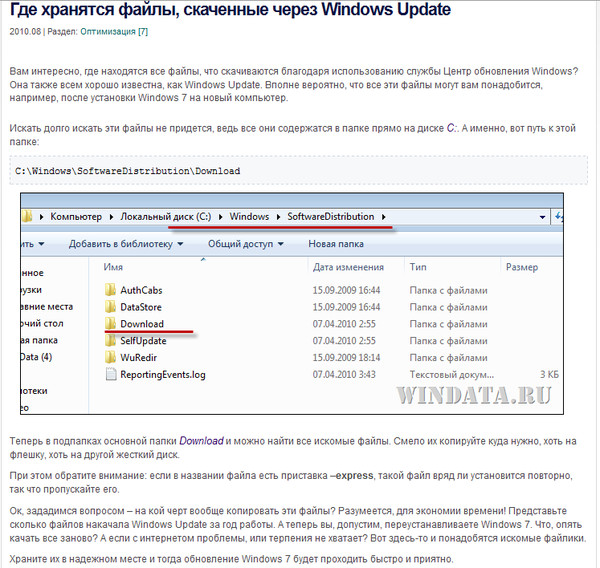Expand arrow before Компьютер breadcrumb
Screen dimensions: 600x568
click(41, 217)
